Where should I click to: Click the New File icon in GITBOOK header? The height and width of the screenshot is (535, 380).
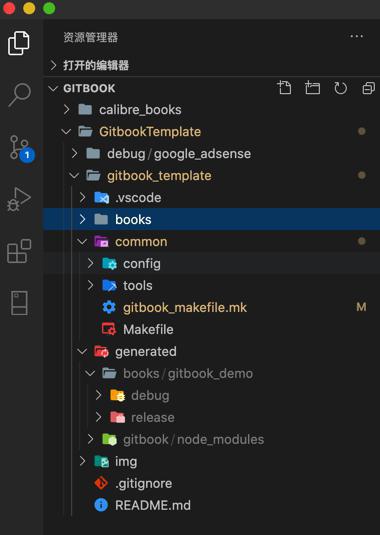click(x=284, y=88)
